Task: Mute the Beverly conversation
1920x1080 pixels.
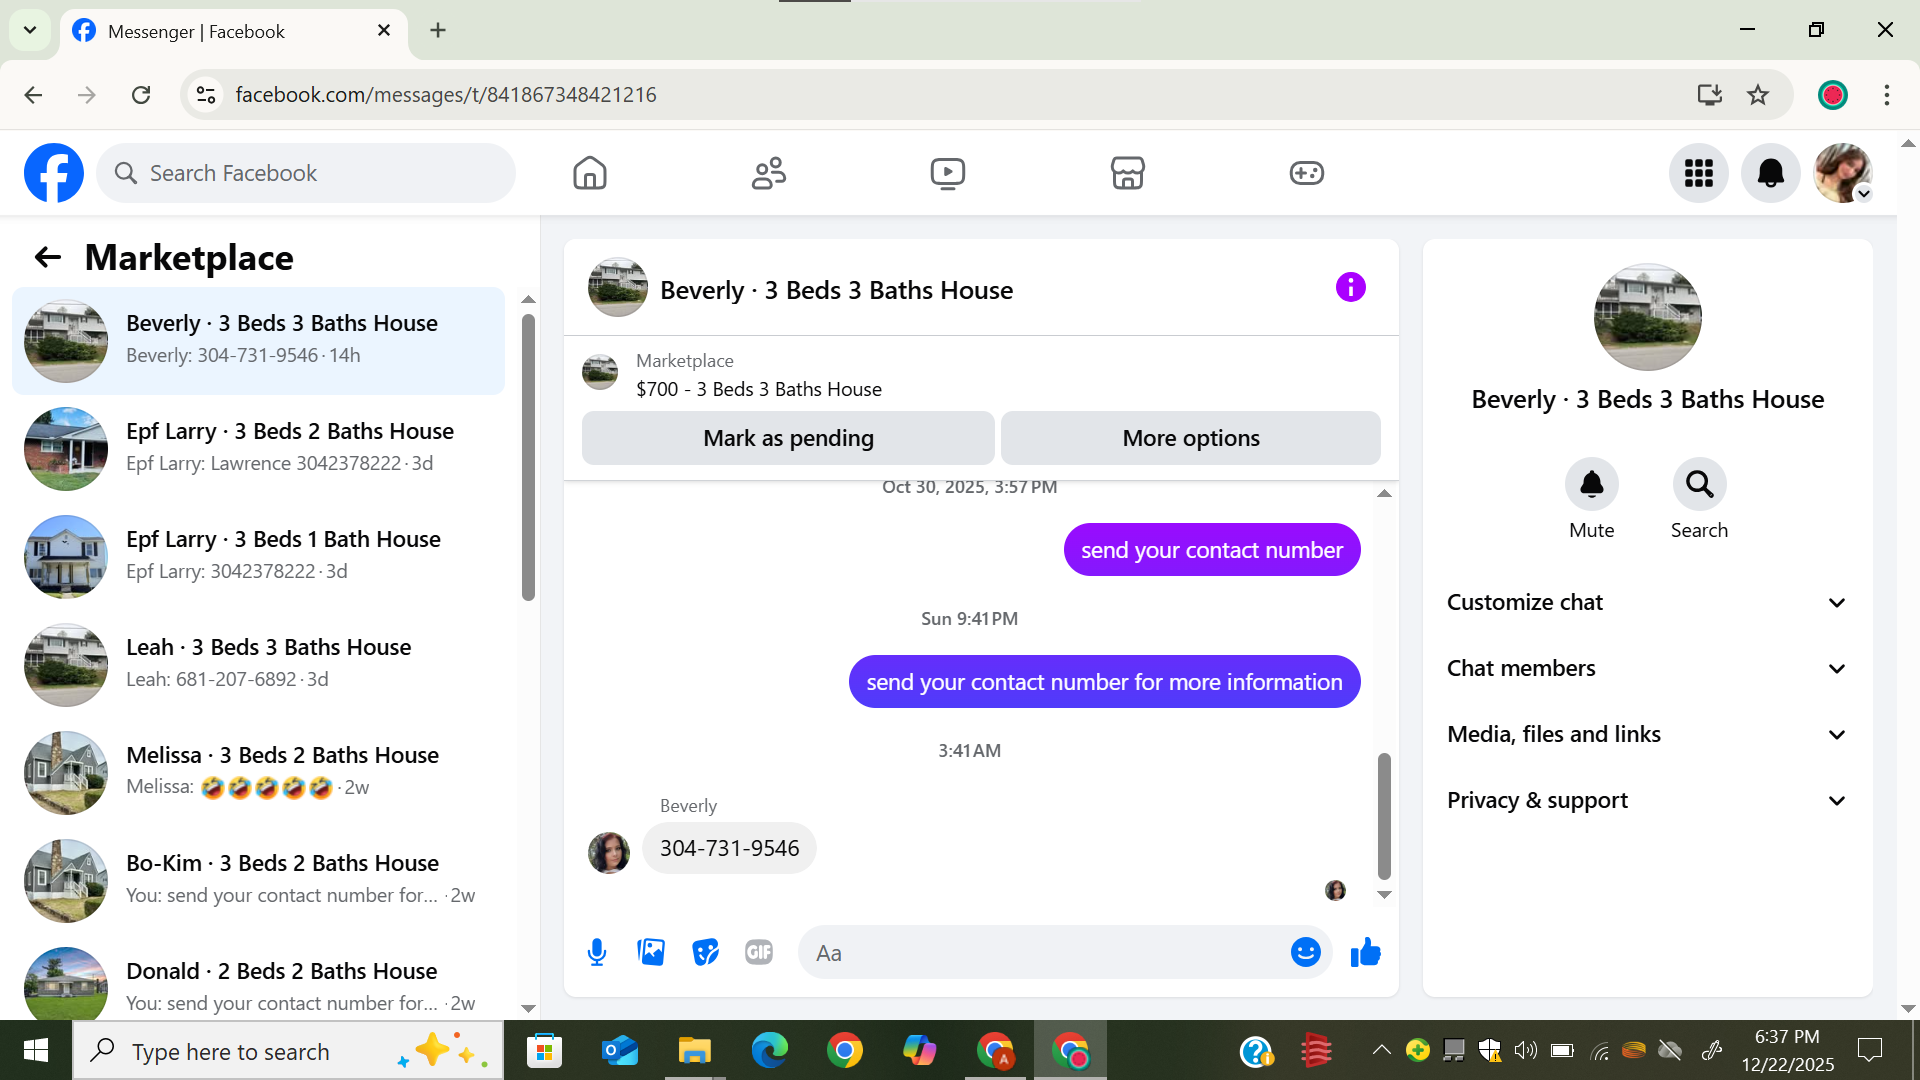Action: tap(1591, 485)
